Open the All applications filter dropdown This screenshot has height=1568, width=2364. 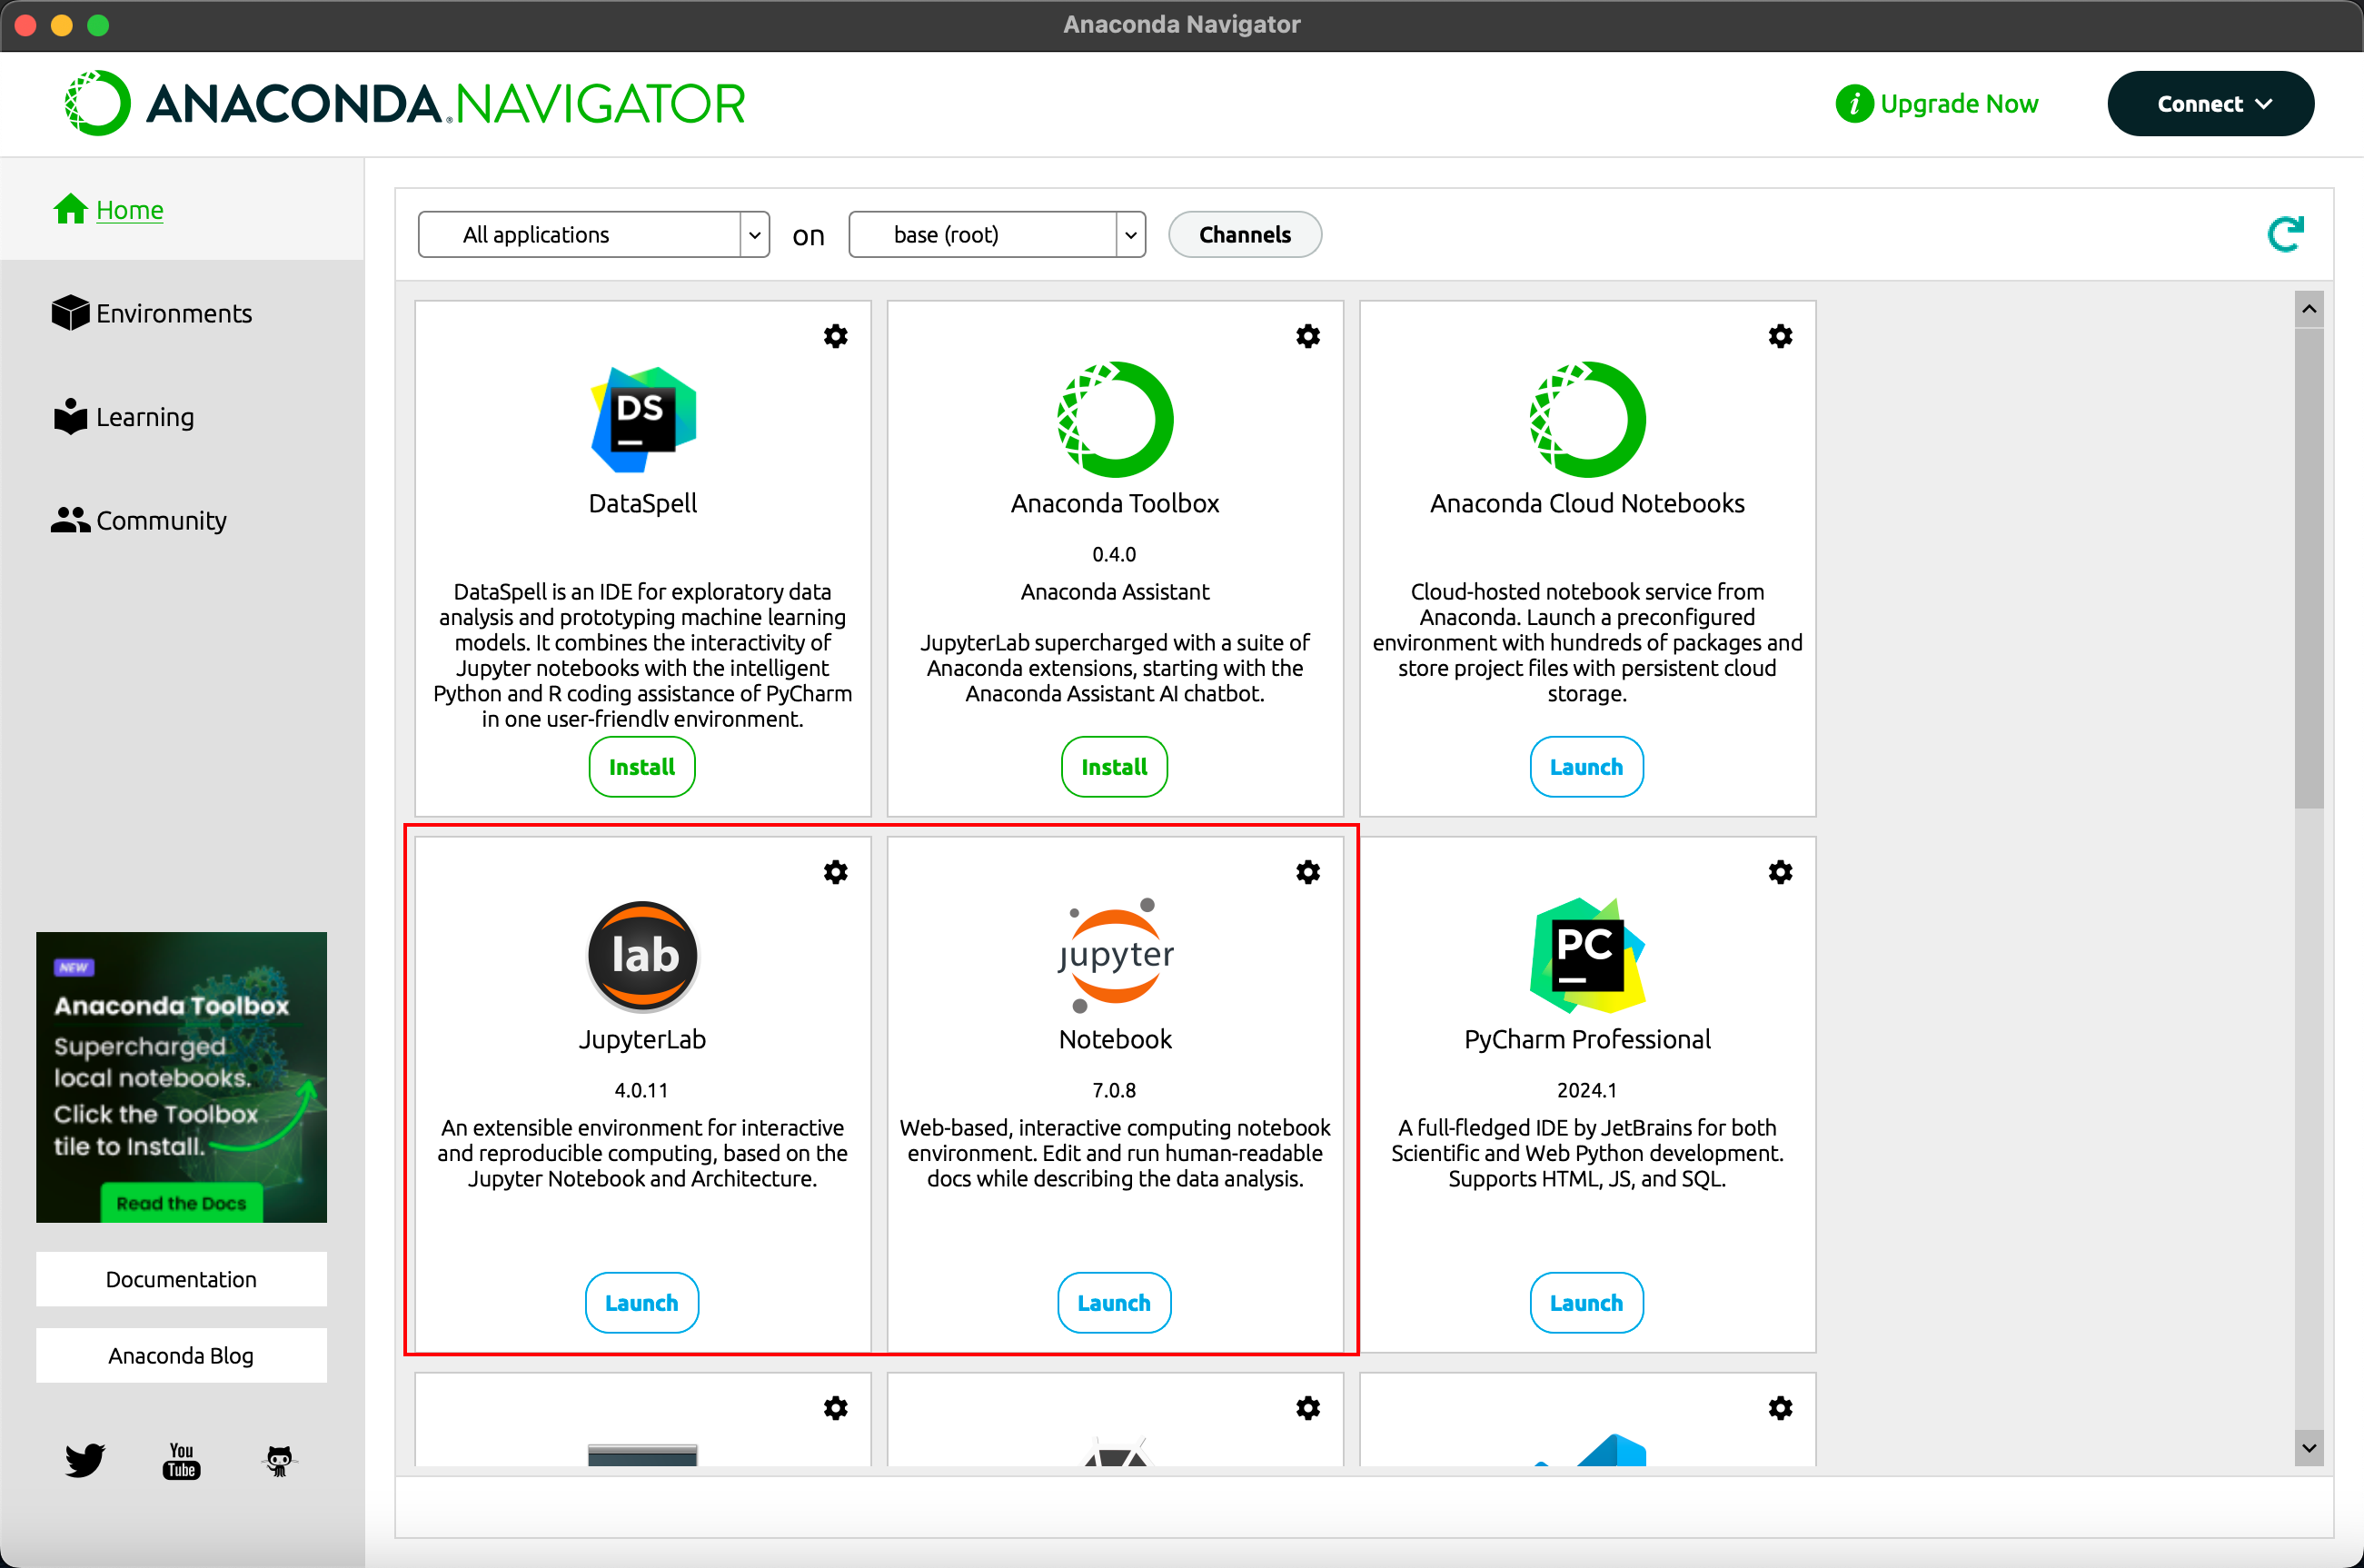point(594,234)
